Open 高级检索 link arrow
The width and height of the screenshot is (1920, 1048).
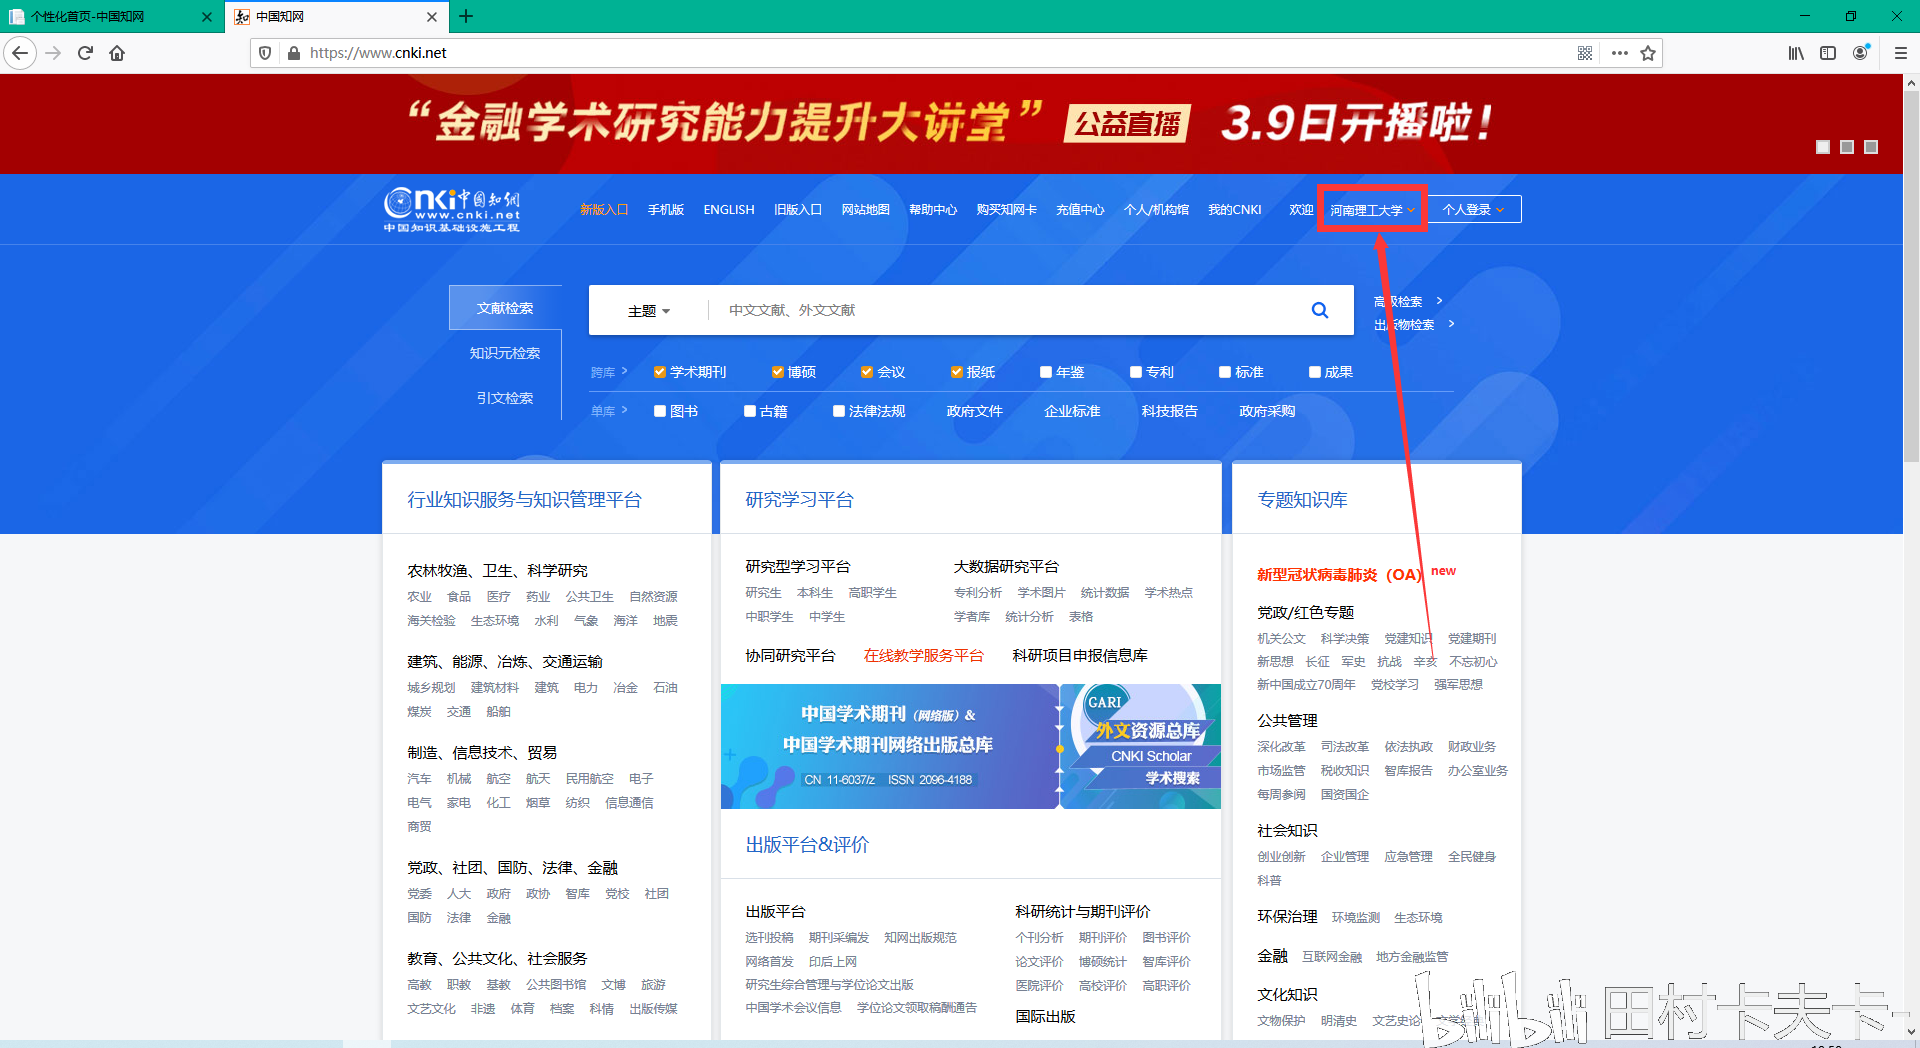pyautogui.click(x=1439, y=301)
